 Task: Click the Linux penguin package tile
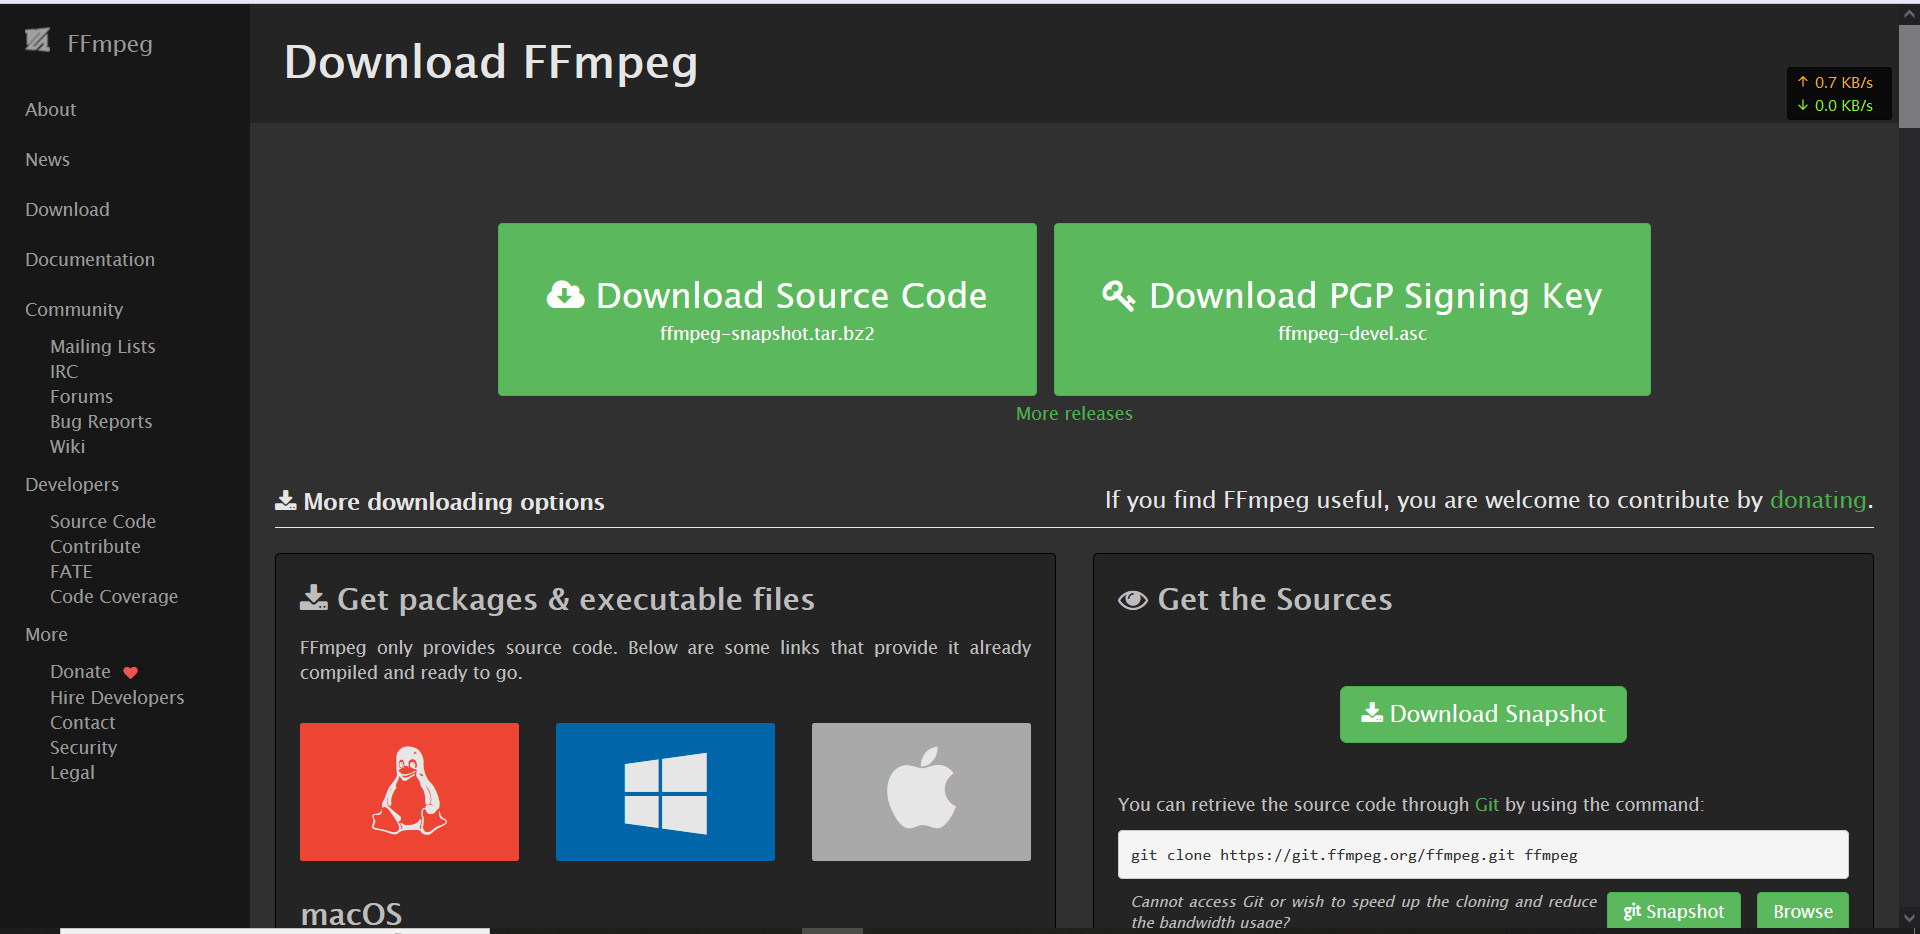(x=409, y=791)
